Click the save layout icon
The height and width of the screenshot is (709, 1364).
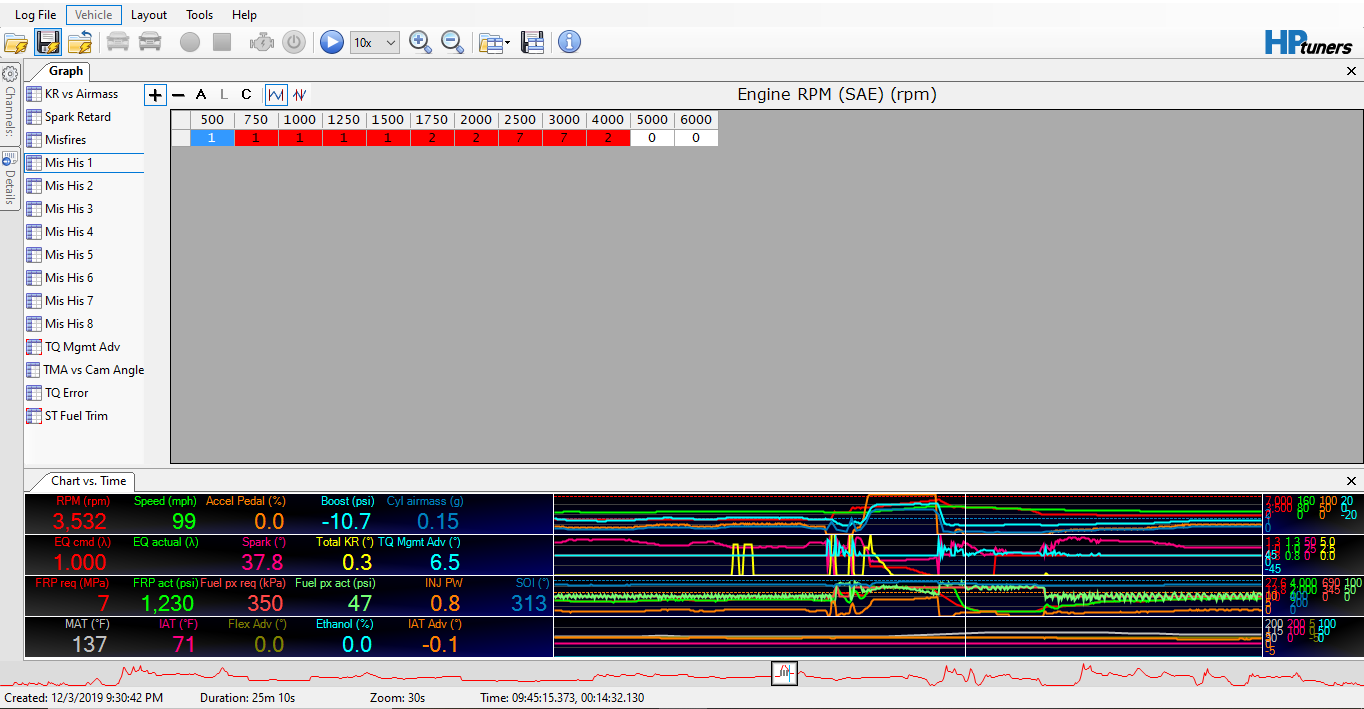pyautogui.click(x=532, y=42)
